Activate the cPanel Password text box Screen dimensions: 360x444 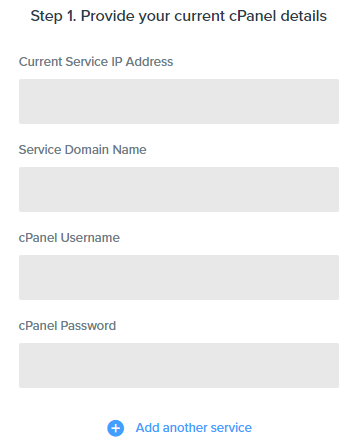[x=179, y=365]
